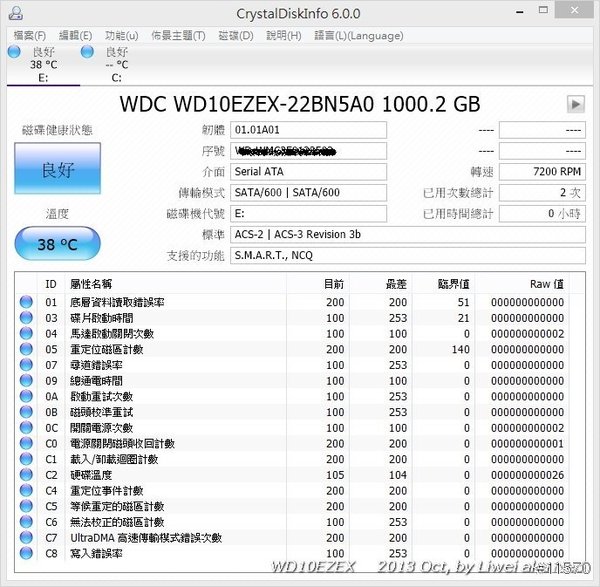600x587 pixels.
Task: Click status icon for attribute 01
Action: (26, 302)
